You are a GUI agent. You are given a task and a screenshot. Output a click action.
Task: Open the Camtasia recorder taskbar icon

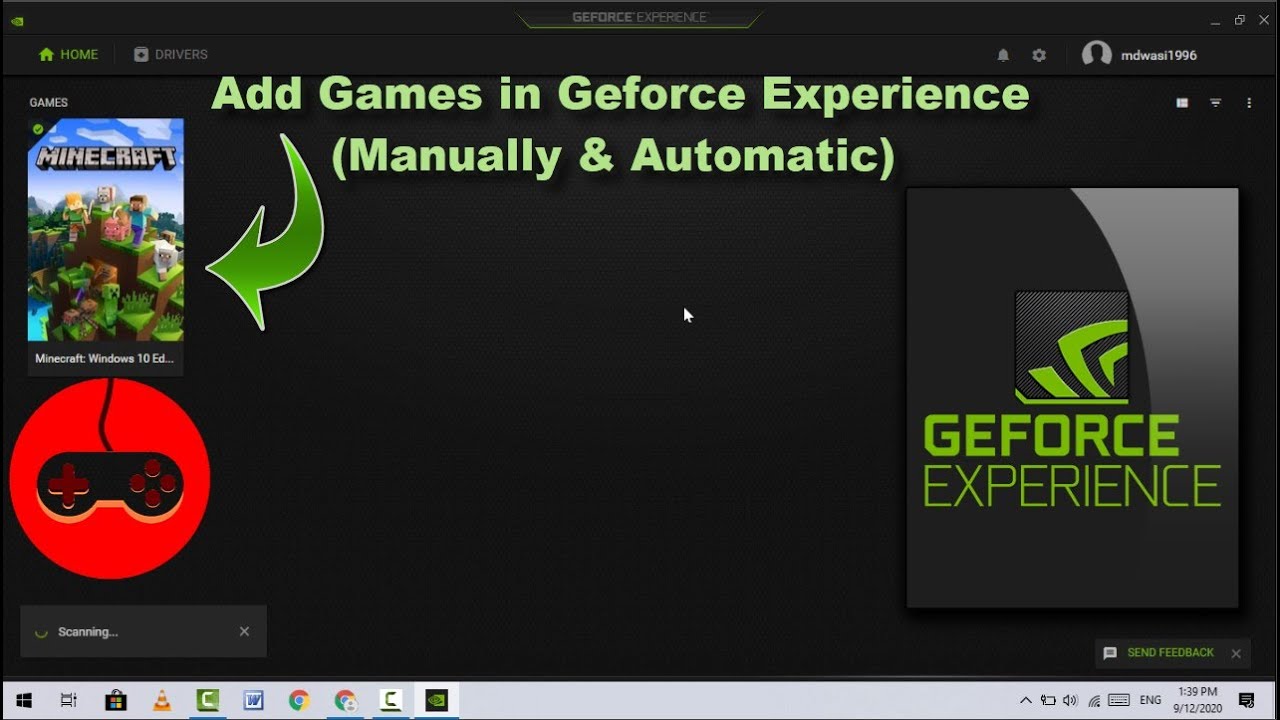click(x=391, y=700)
